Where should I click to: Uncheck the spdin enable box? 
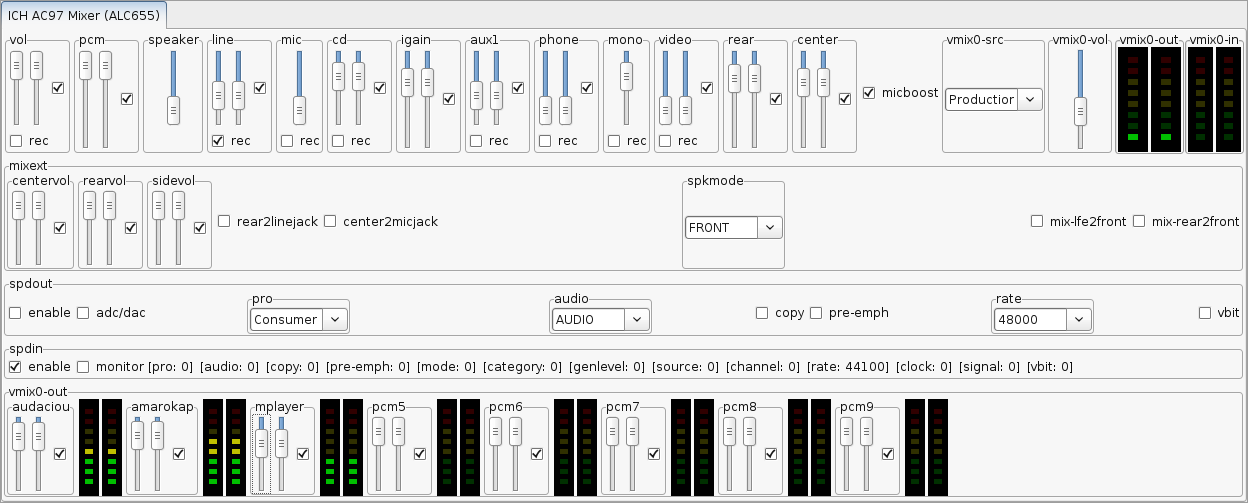16,367
